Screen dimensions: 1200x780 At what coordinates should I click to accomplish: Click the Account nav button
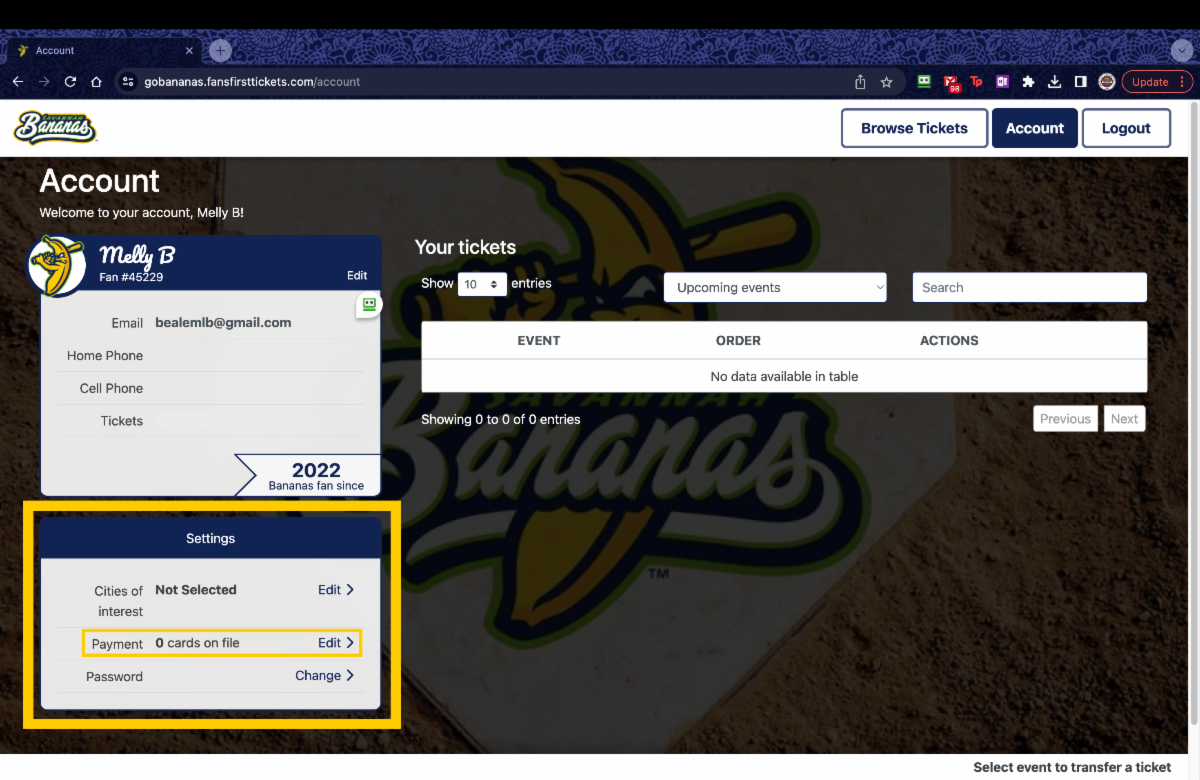coord(1034,128)
